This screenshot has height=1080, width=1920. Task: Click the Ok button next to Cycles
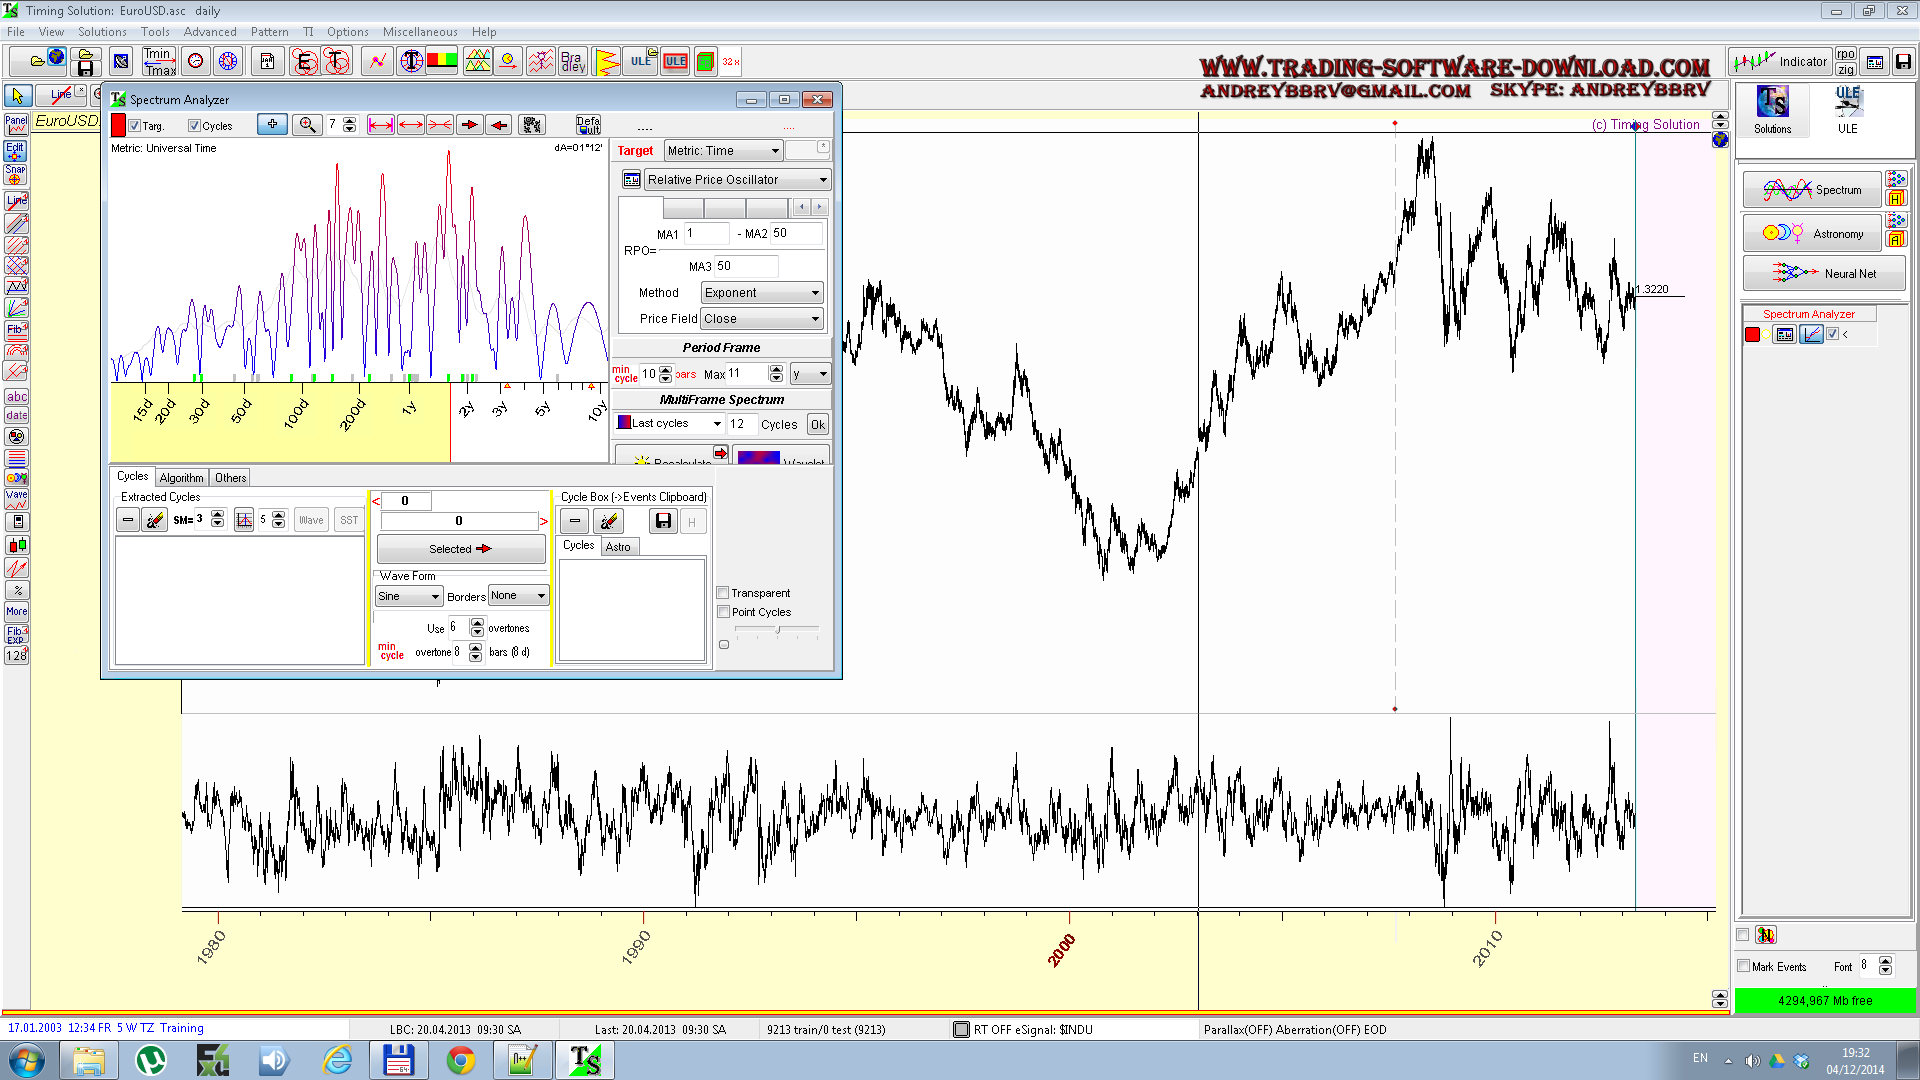[x=818, y=425]
